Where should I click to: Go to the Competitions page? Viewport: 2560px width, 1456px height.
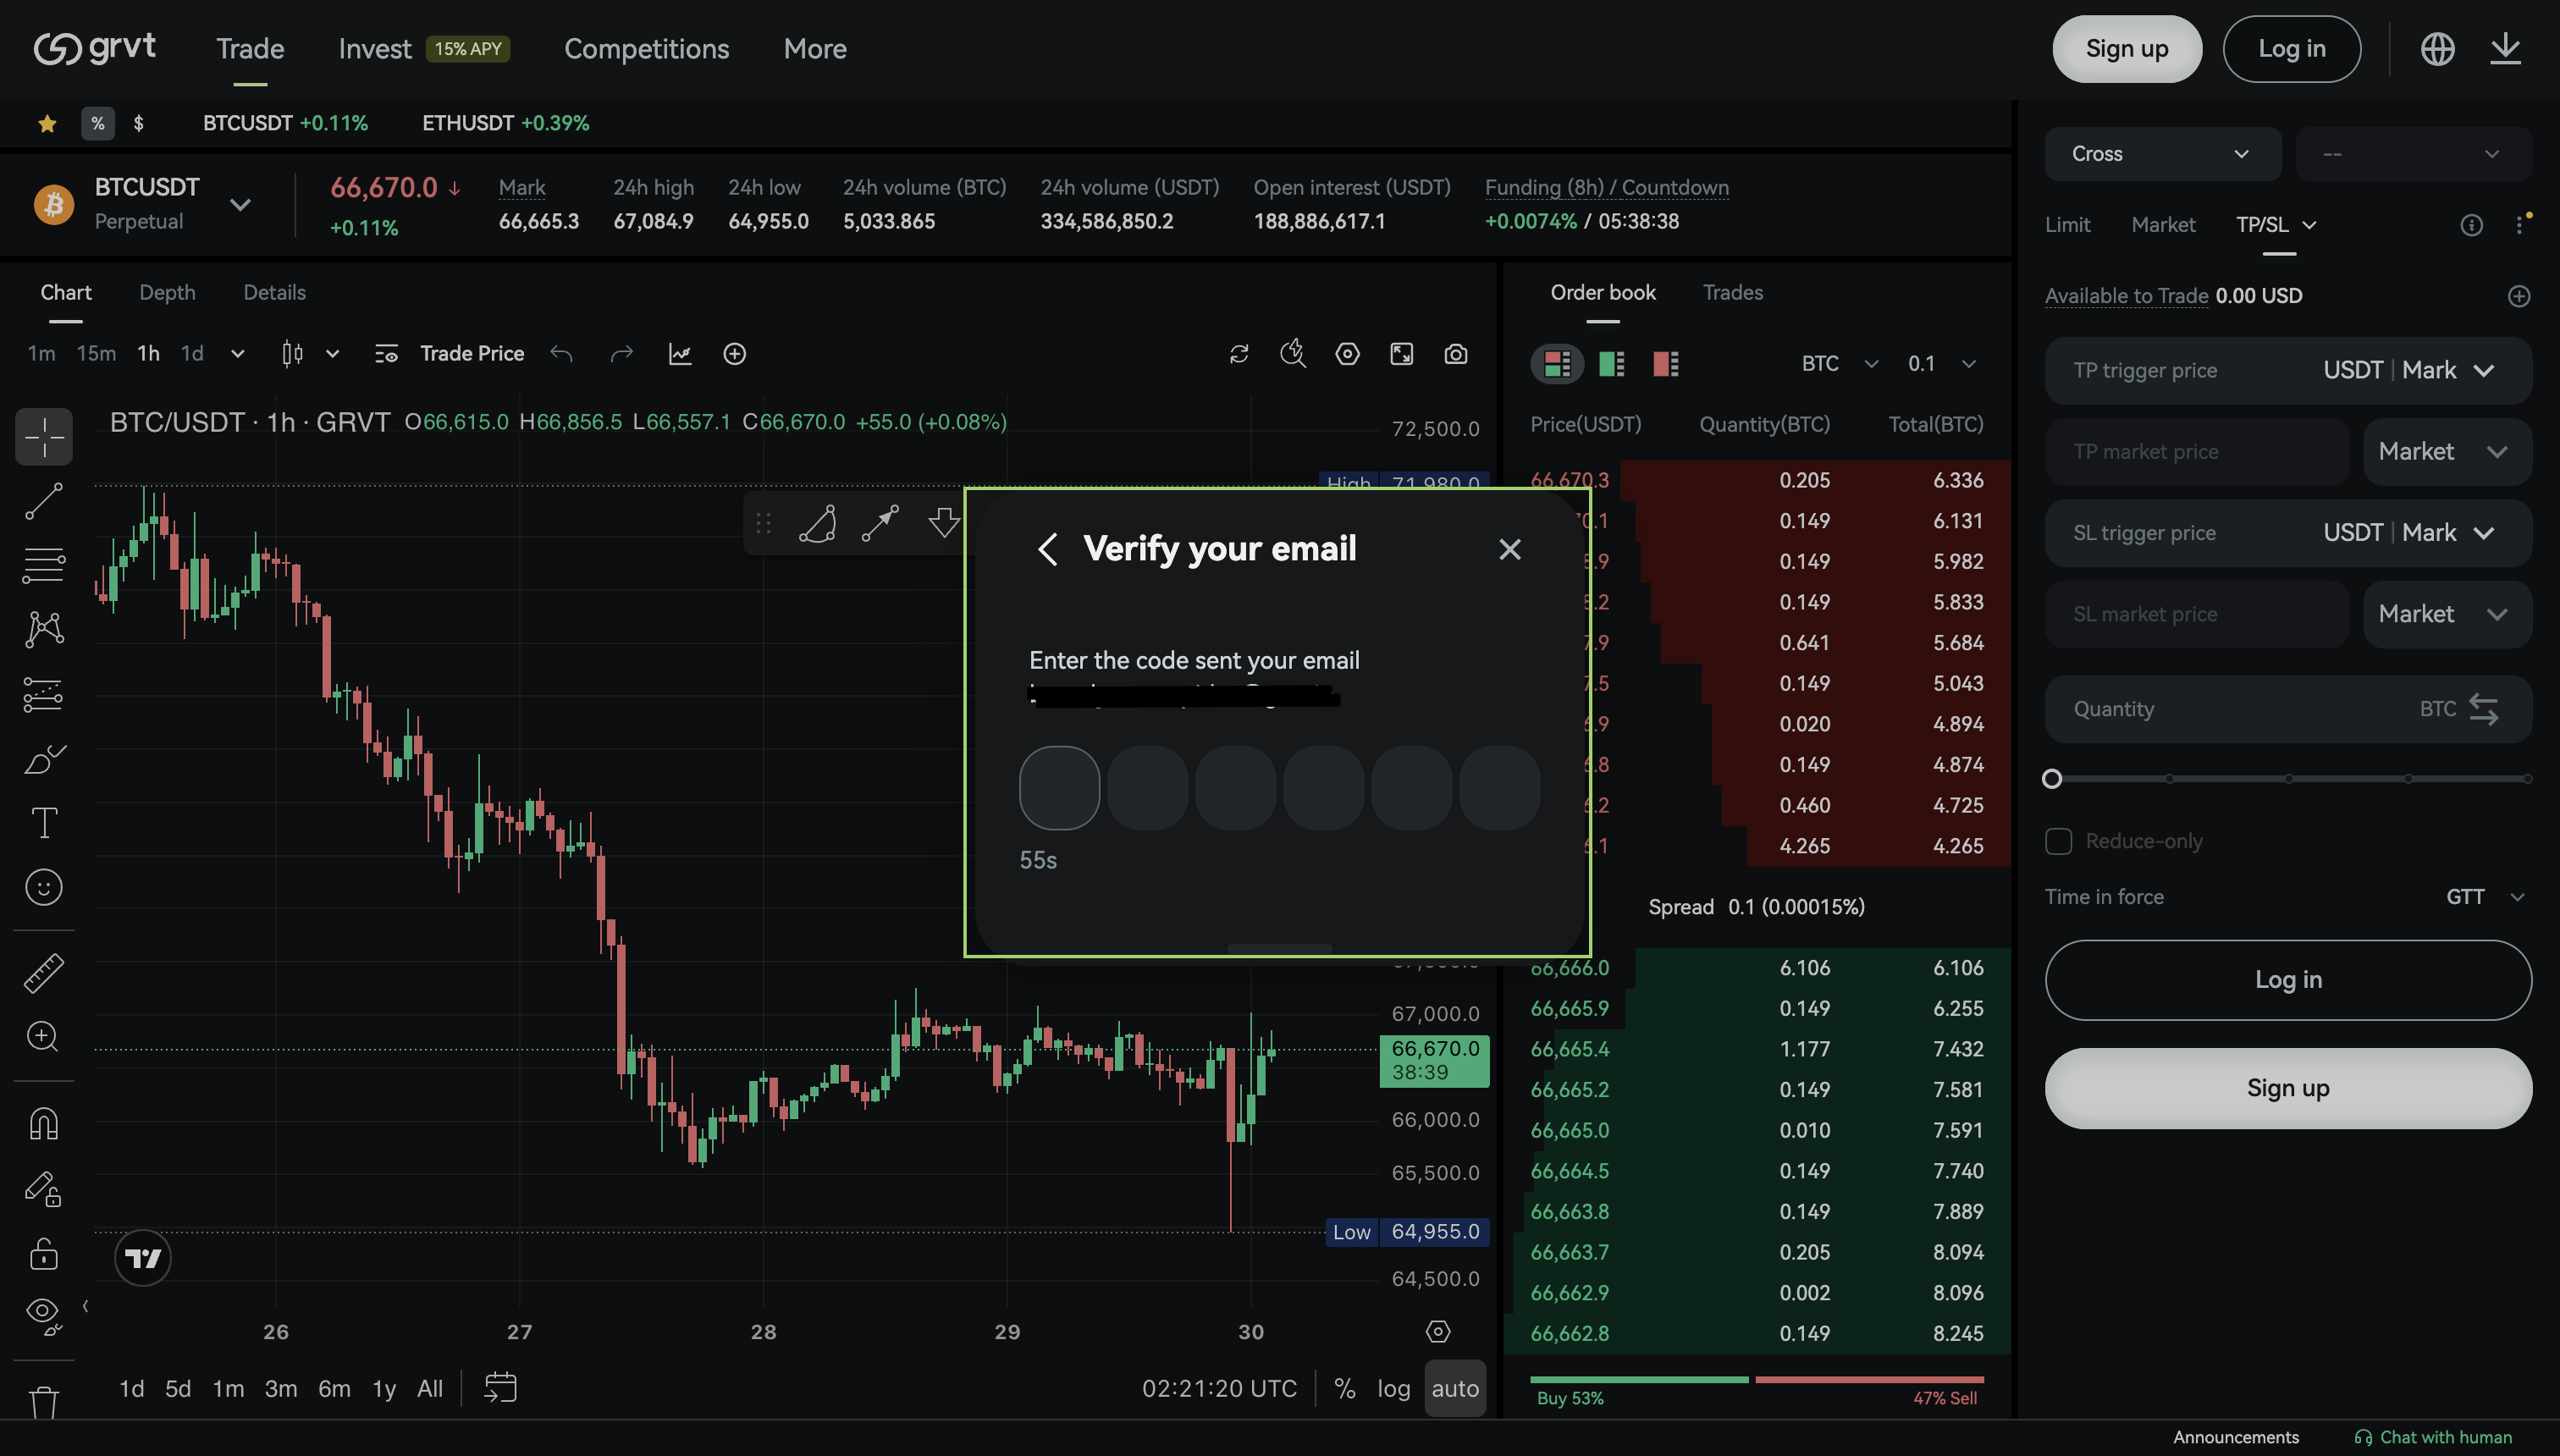[x=646, y=48]
